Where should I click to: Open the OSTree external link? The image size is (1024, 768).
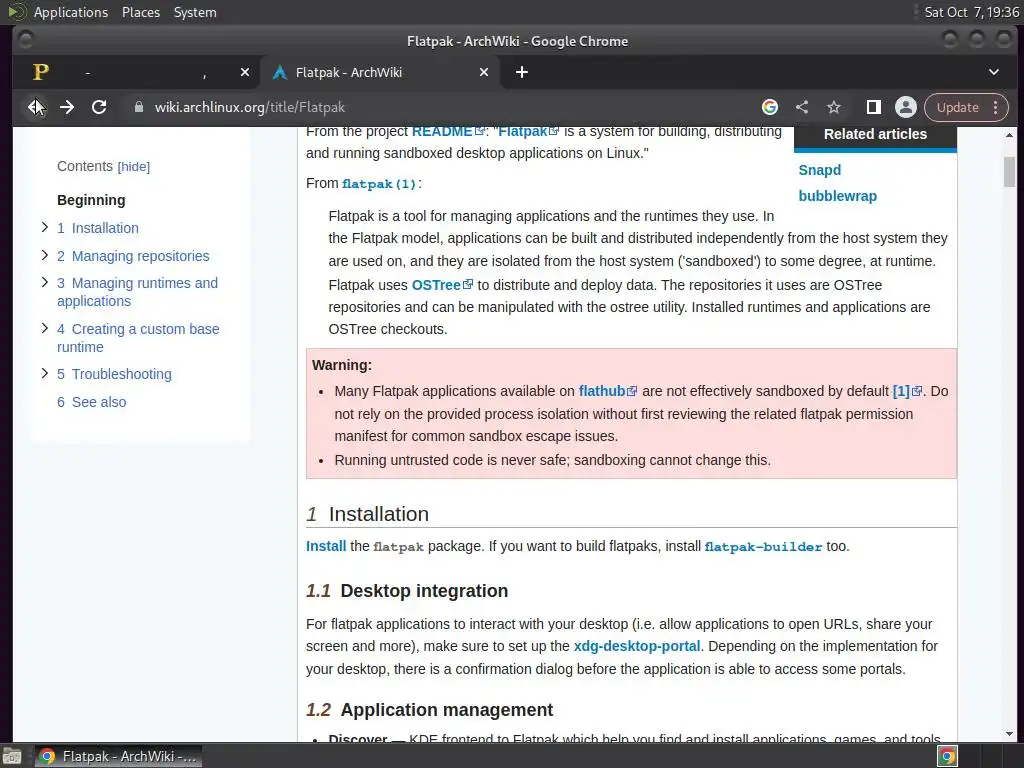tap(442, 285)
